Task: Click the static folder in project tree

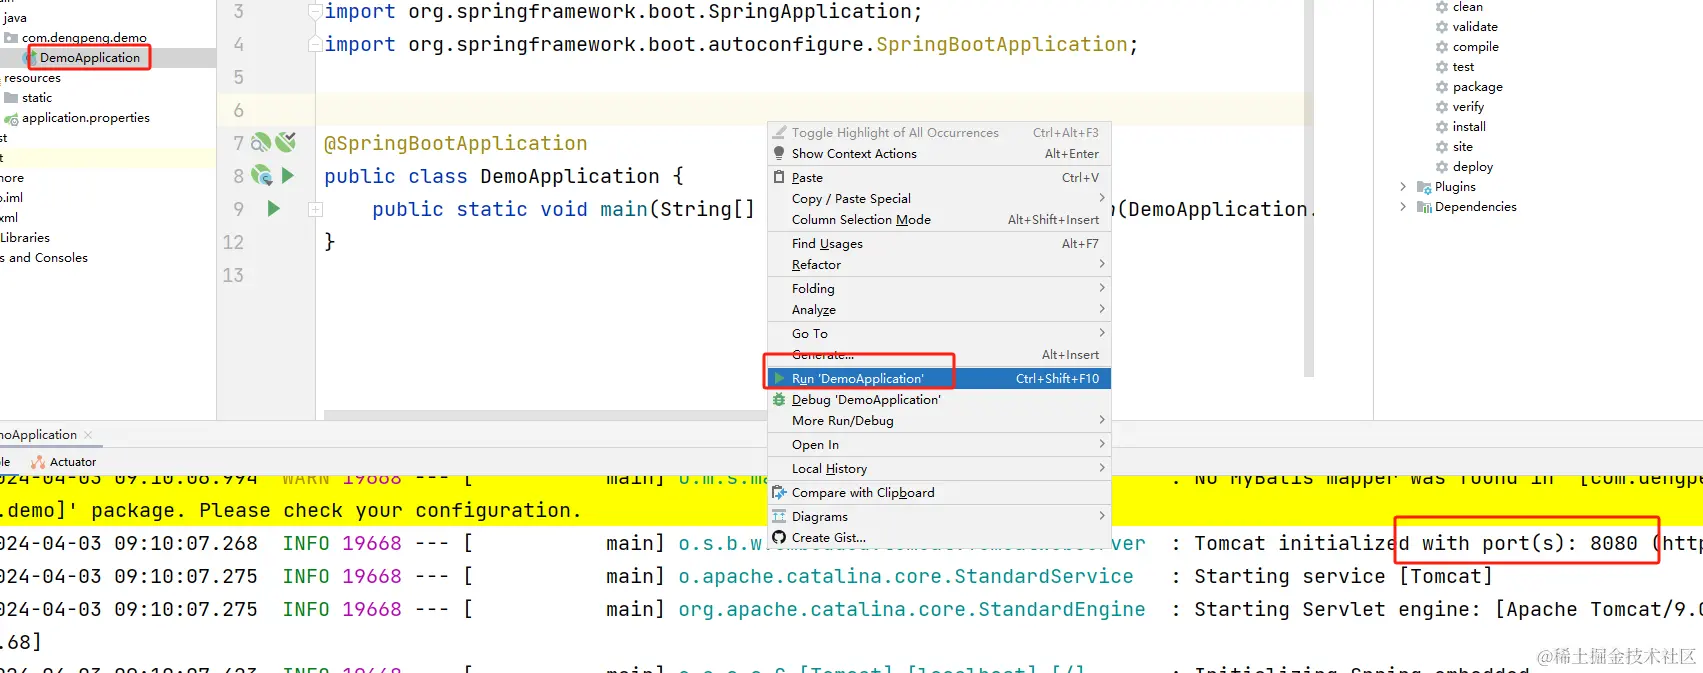Action: (x=37, y=98)
